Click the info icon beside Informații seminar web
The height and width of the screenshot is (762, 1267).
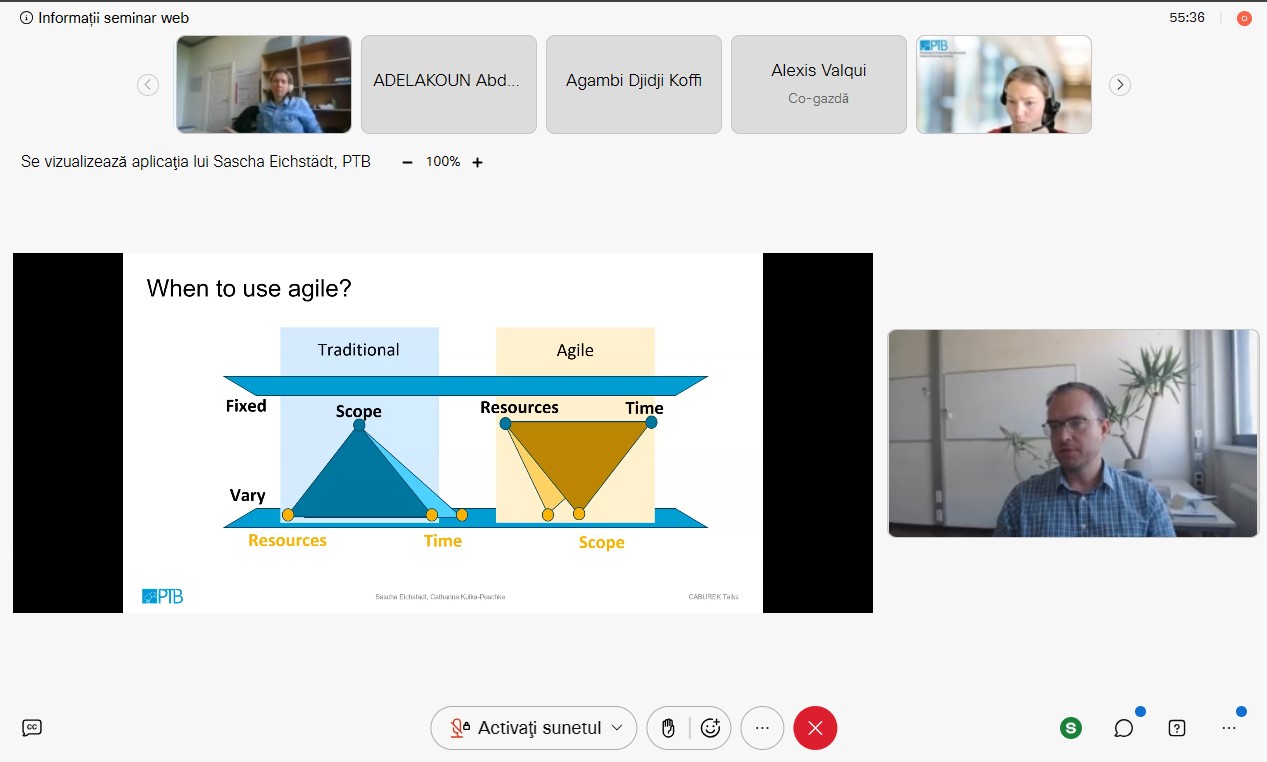point(26,18)
